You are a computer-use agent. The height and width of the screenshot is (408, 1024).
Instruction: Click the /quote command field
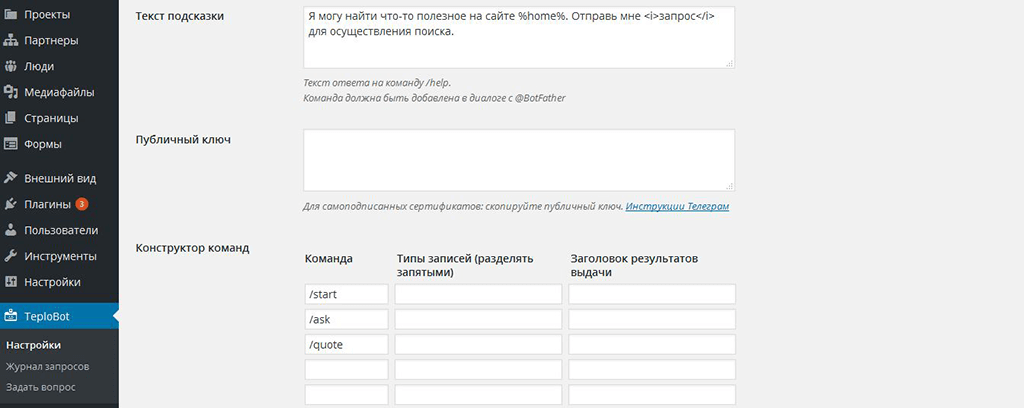(x=347, y=345)
